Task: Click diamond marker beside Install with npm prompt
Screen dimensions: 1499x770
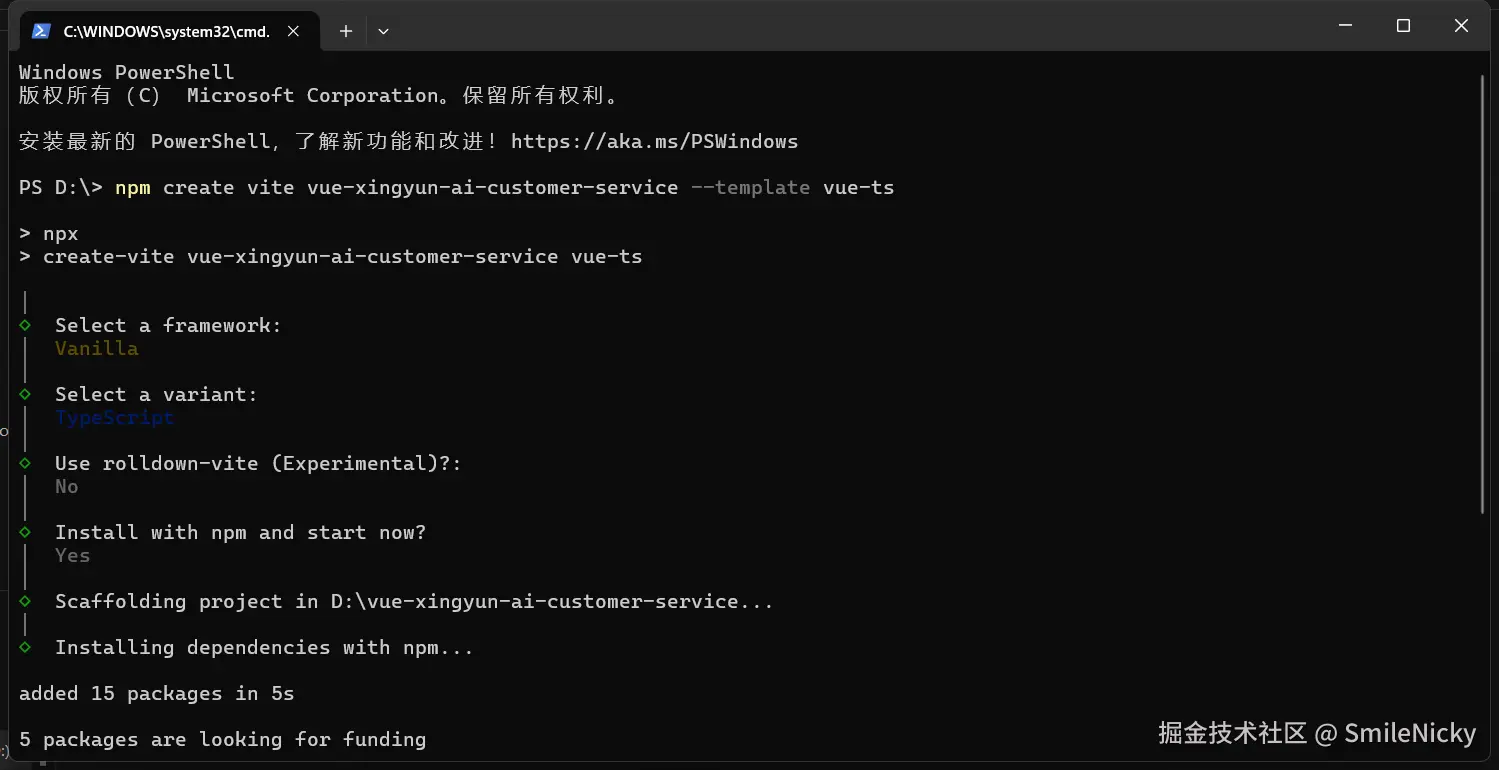Action: pyautogui.click(x=25, y=532)
